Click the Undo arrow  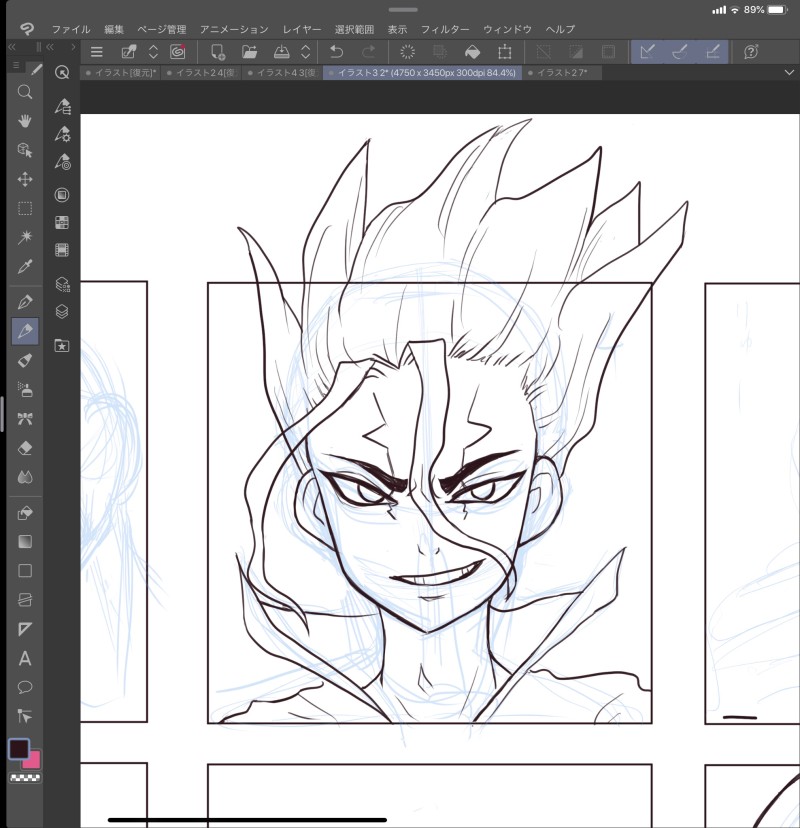pyautogui.click(x=336, y=52)
